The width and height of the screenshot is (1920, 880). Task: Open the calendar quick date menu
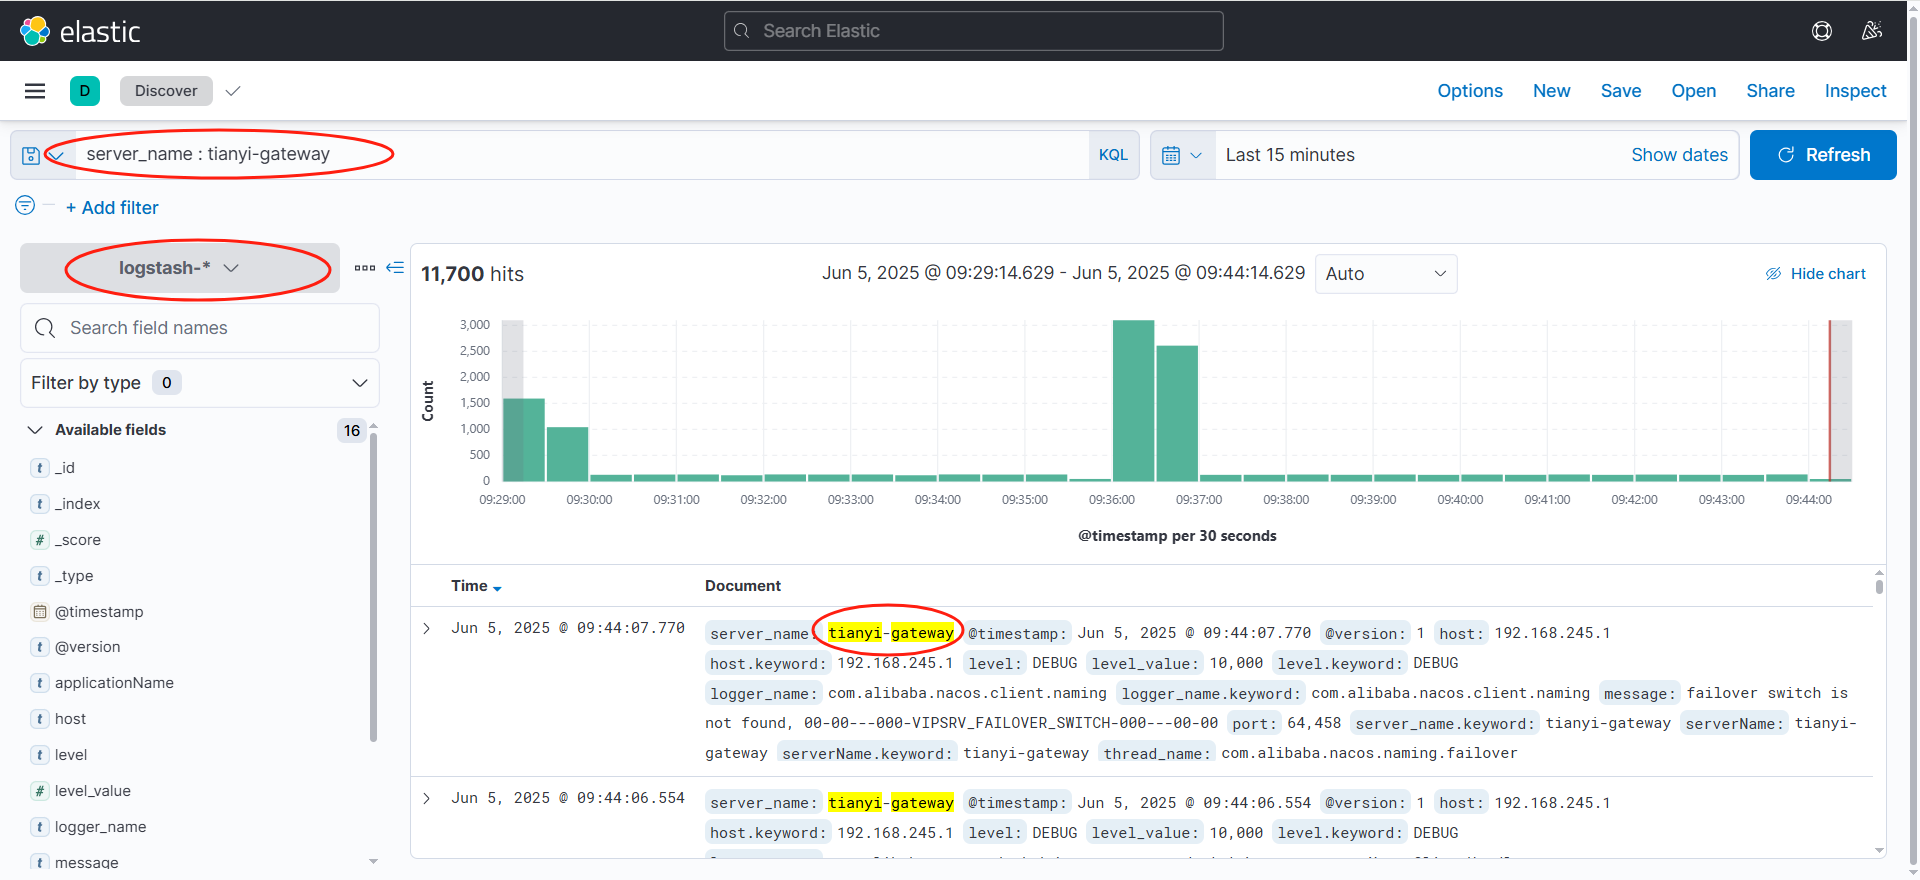point(1182,155)
